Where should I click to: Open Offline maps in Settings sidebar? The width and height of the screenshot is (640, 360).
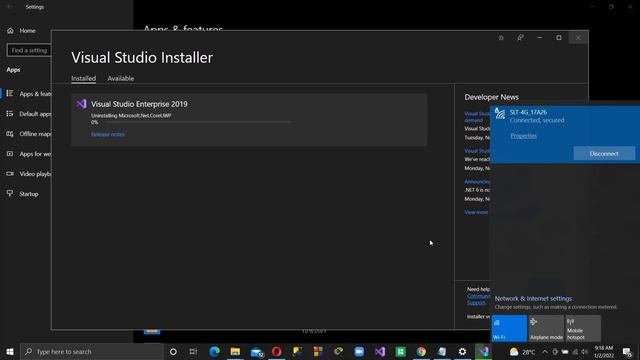[29, 133]
